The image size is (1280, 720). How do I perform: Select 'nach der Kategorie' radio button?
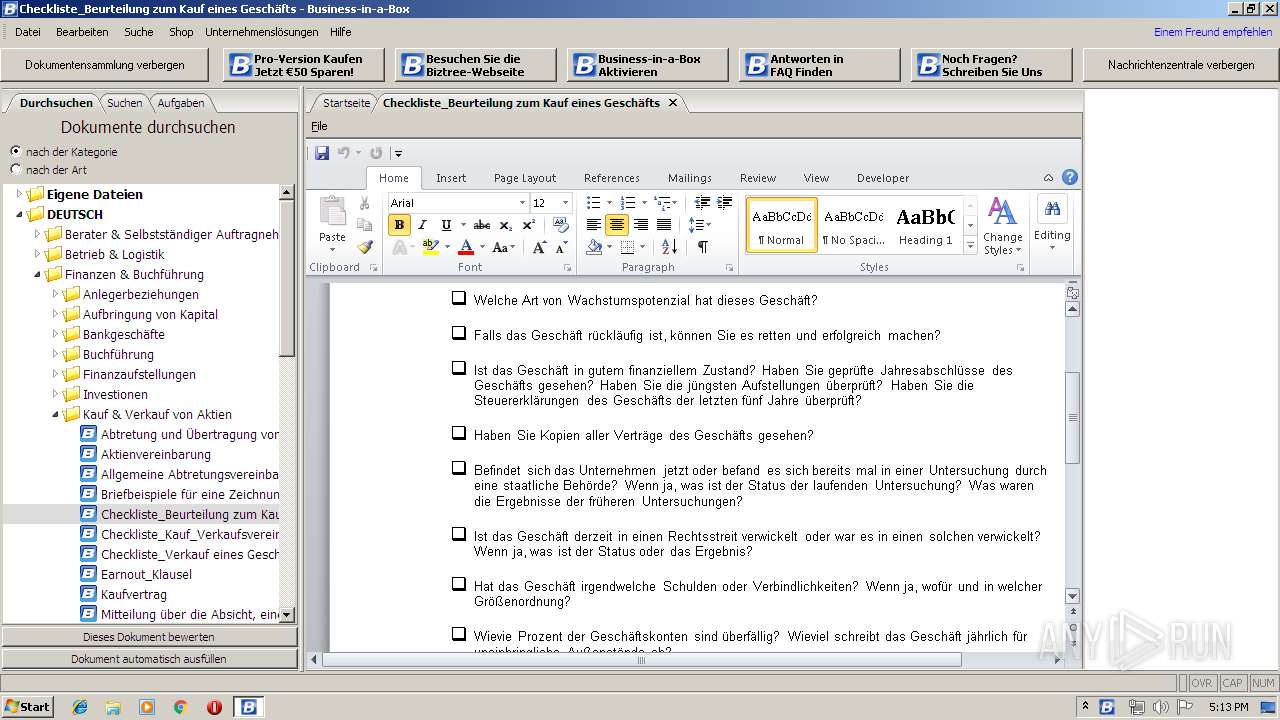[15, 151]
